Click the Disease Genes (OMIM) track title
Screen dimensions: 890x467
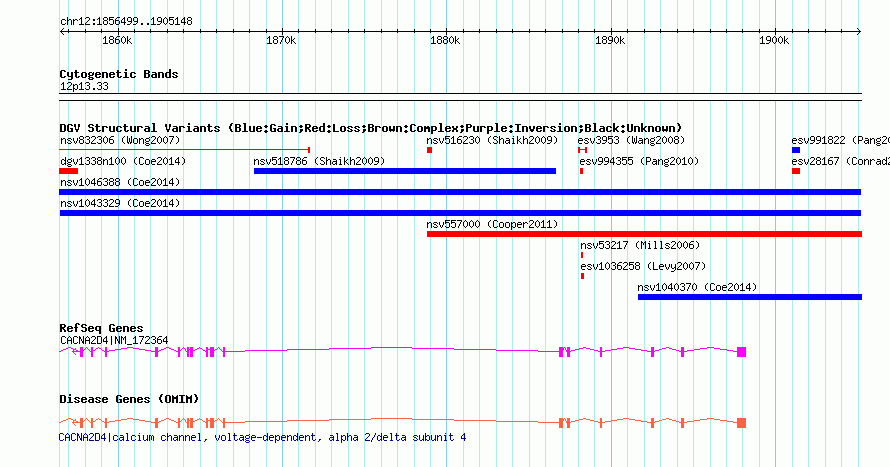pos(129,399)
